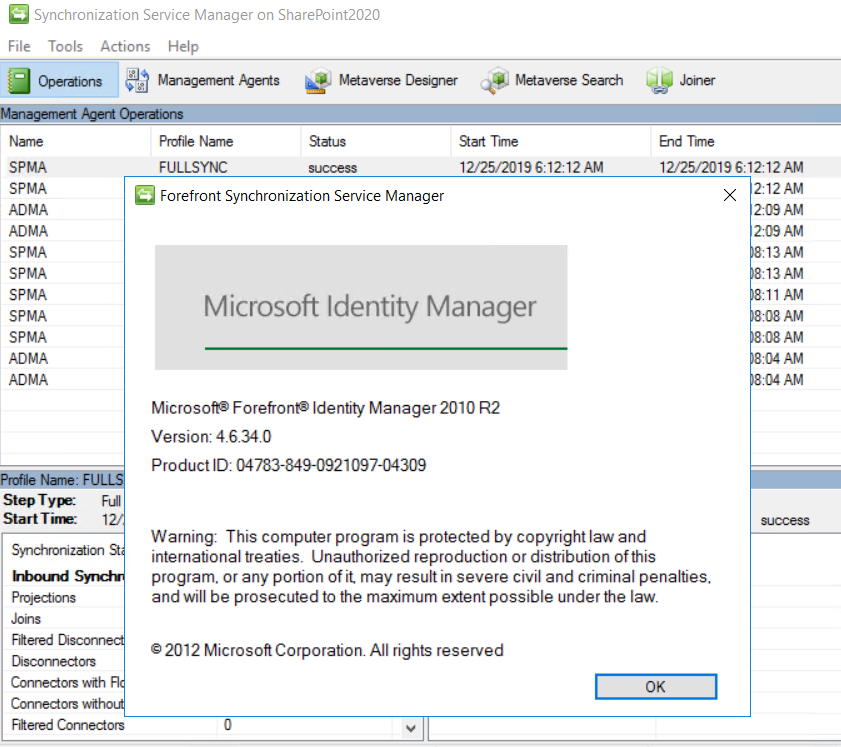Click the Filtered Connectors row
This screenshot has width=841, height=747.
68,725
